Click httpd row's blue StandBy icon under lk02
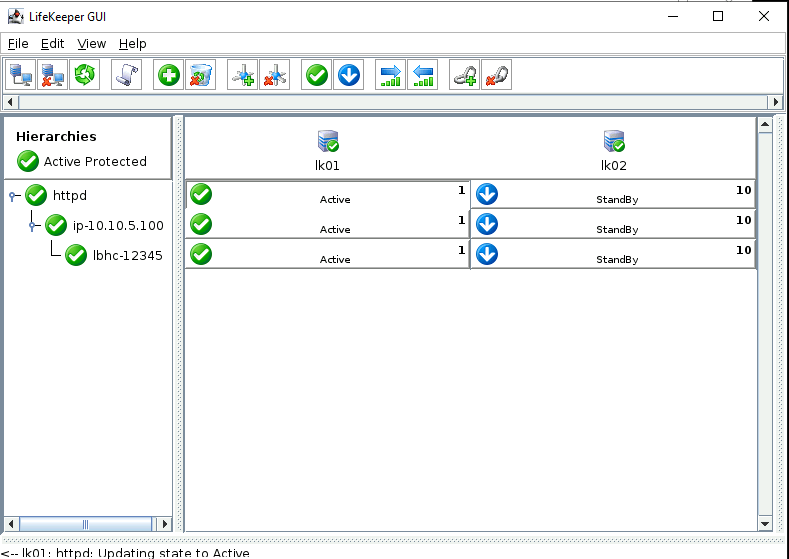 point(487,194)
